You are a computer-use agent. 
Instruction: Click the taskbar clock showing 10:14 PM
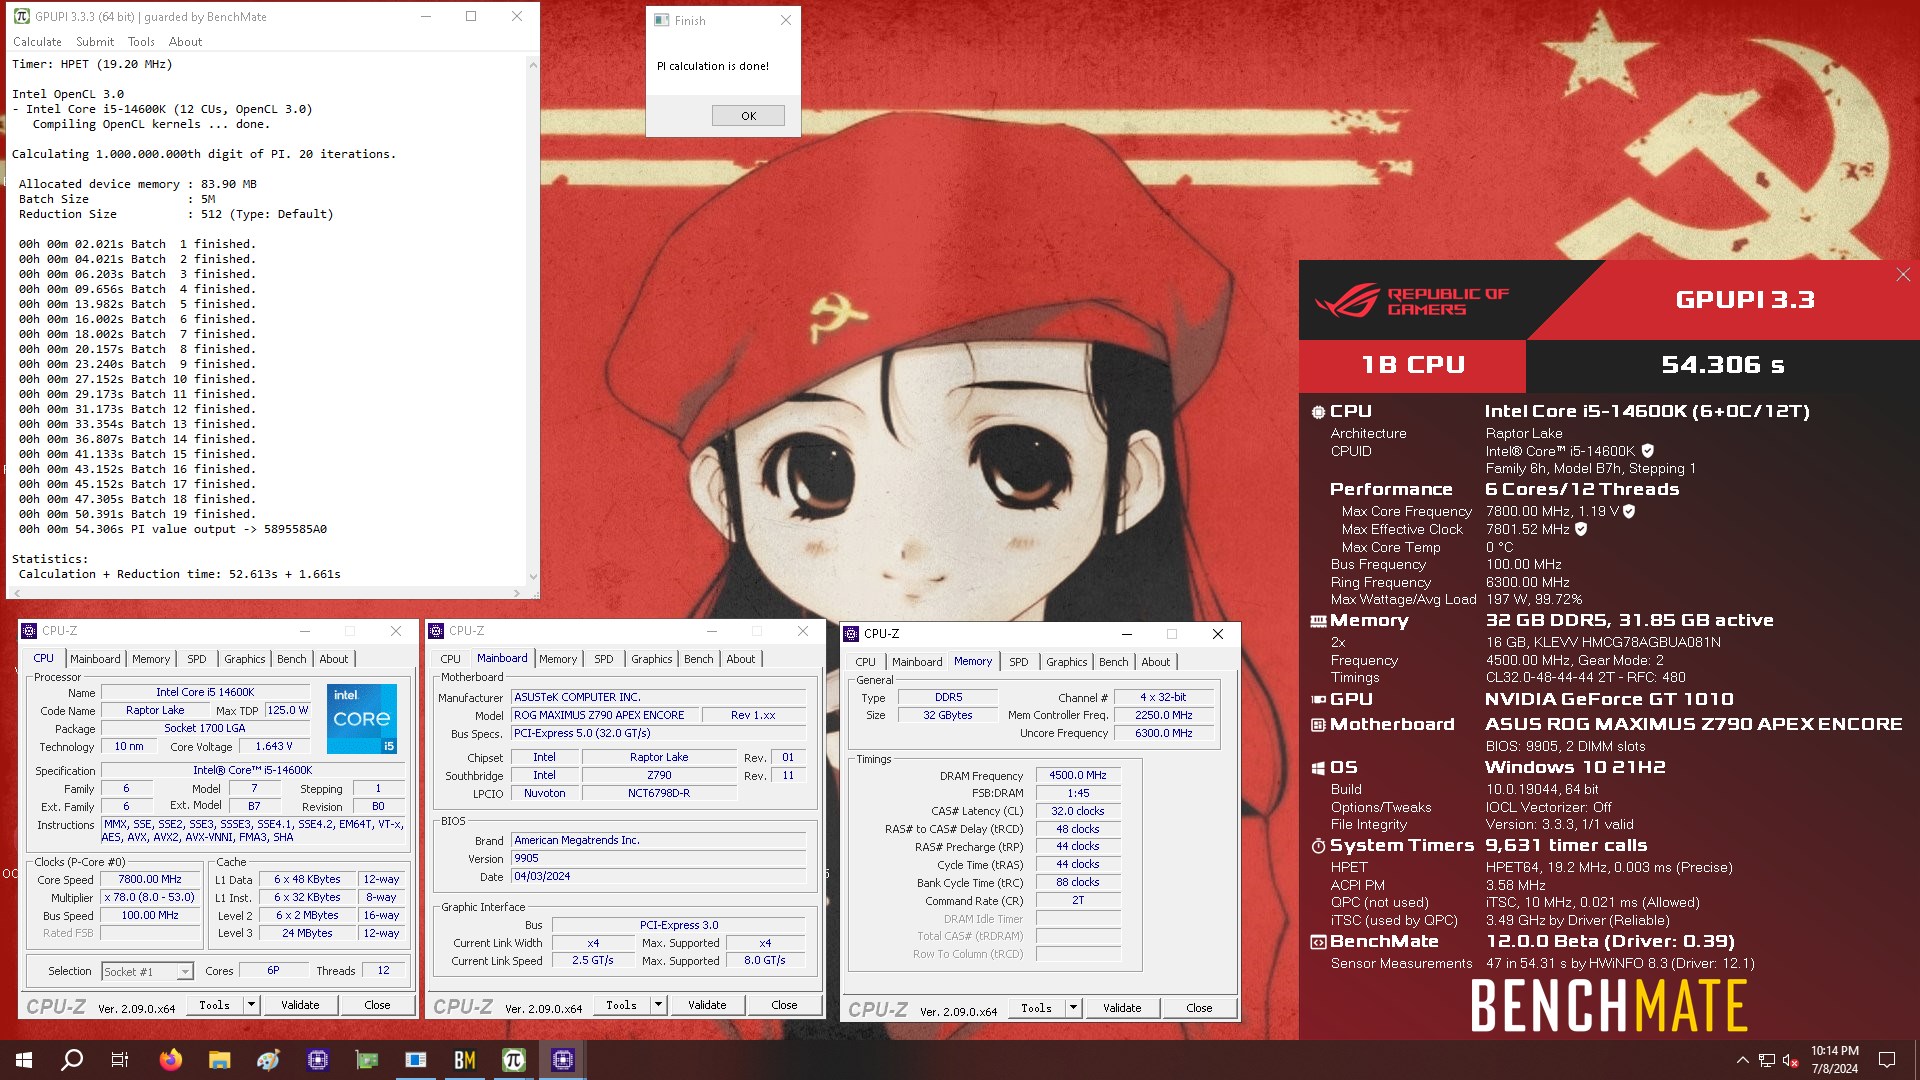point(1834,1060)
